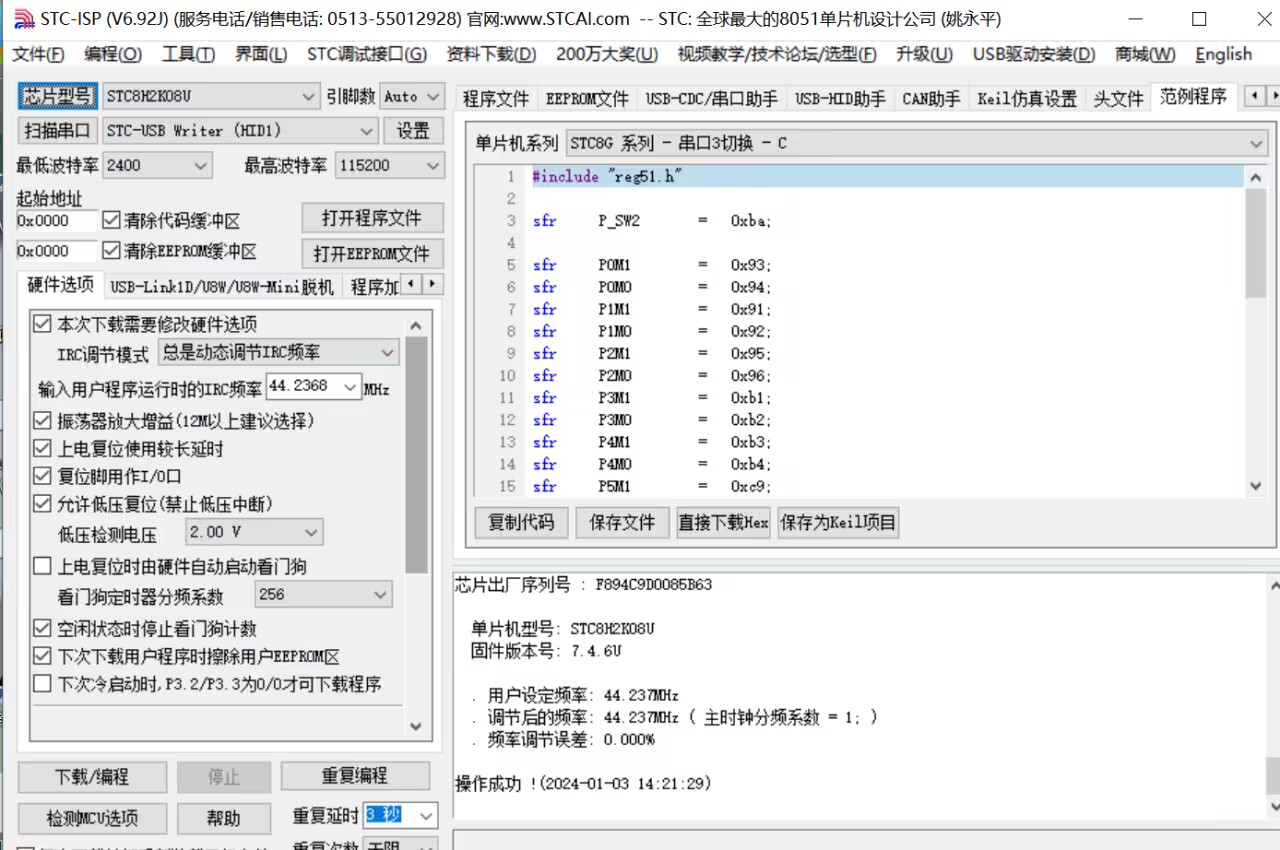Toggle 上电复位使用较长延时 checkbox
This screenshot has height=850, width=1280.
42,449
